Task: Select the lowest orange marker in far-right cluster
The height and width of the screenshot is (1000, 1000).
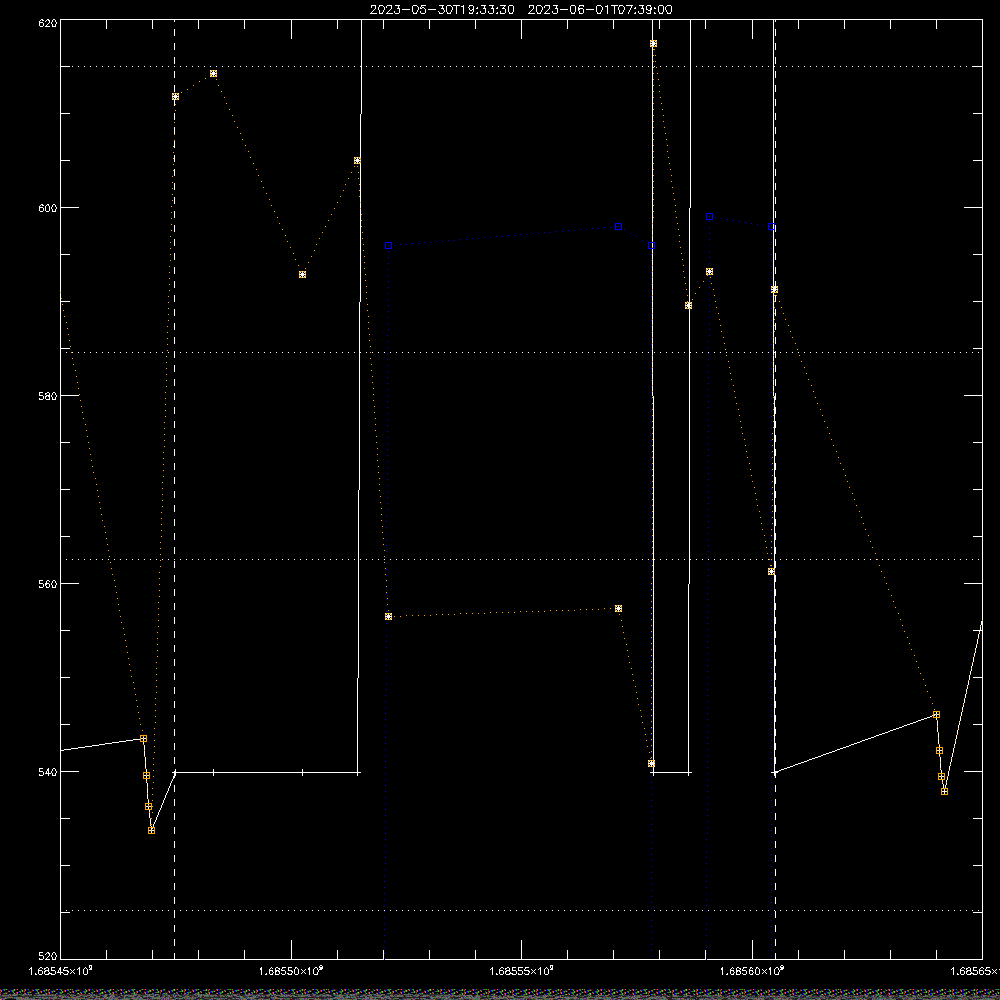Action: coord(945,791)
